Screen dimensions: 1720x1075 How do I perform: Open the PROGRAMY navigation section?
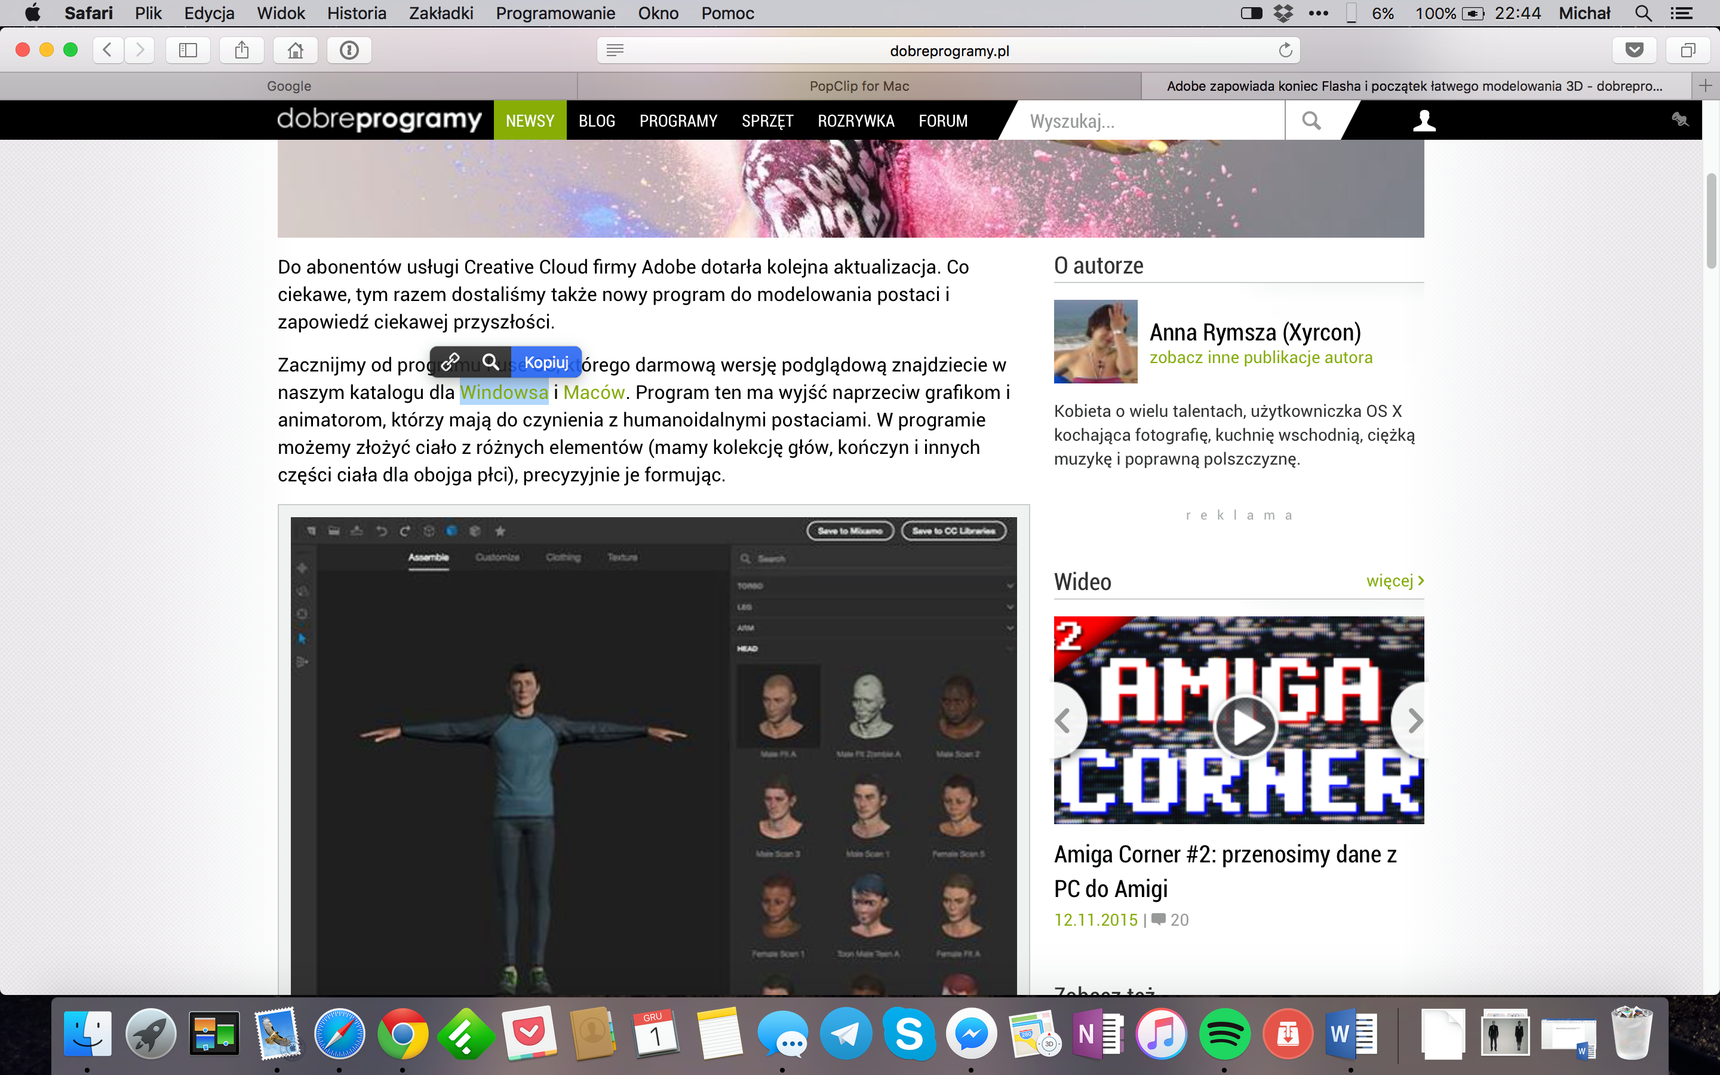[678, 121]
